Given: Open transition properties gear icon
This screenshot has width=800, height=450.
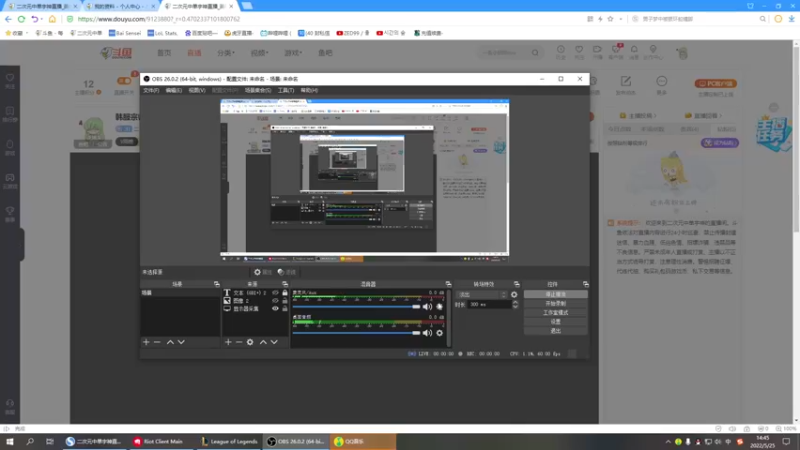Looking at the screenshot, I should click(514, 294).
